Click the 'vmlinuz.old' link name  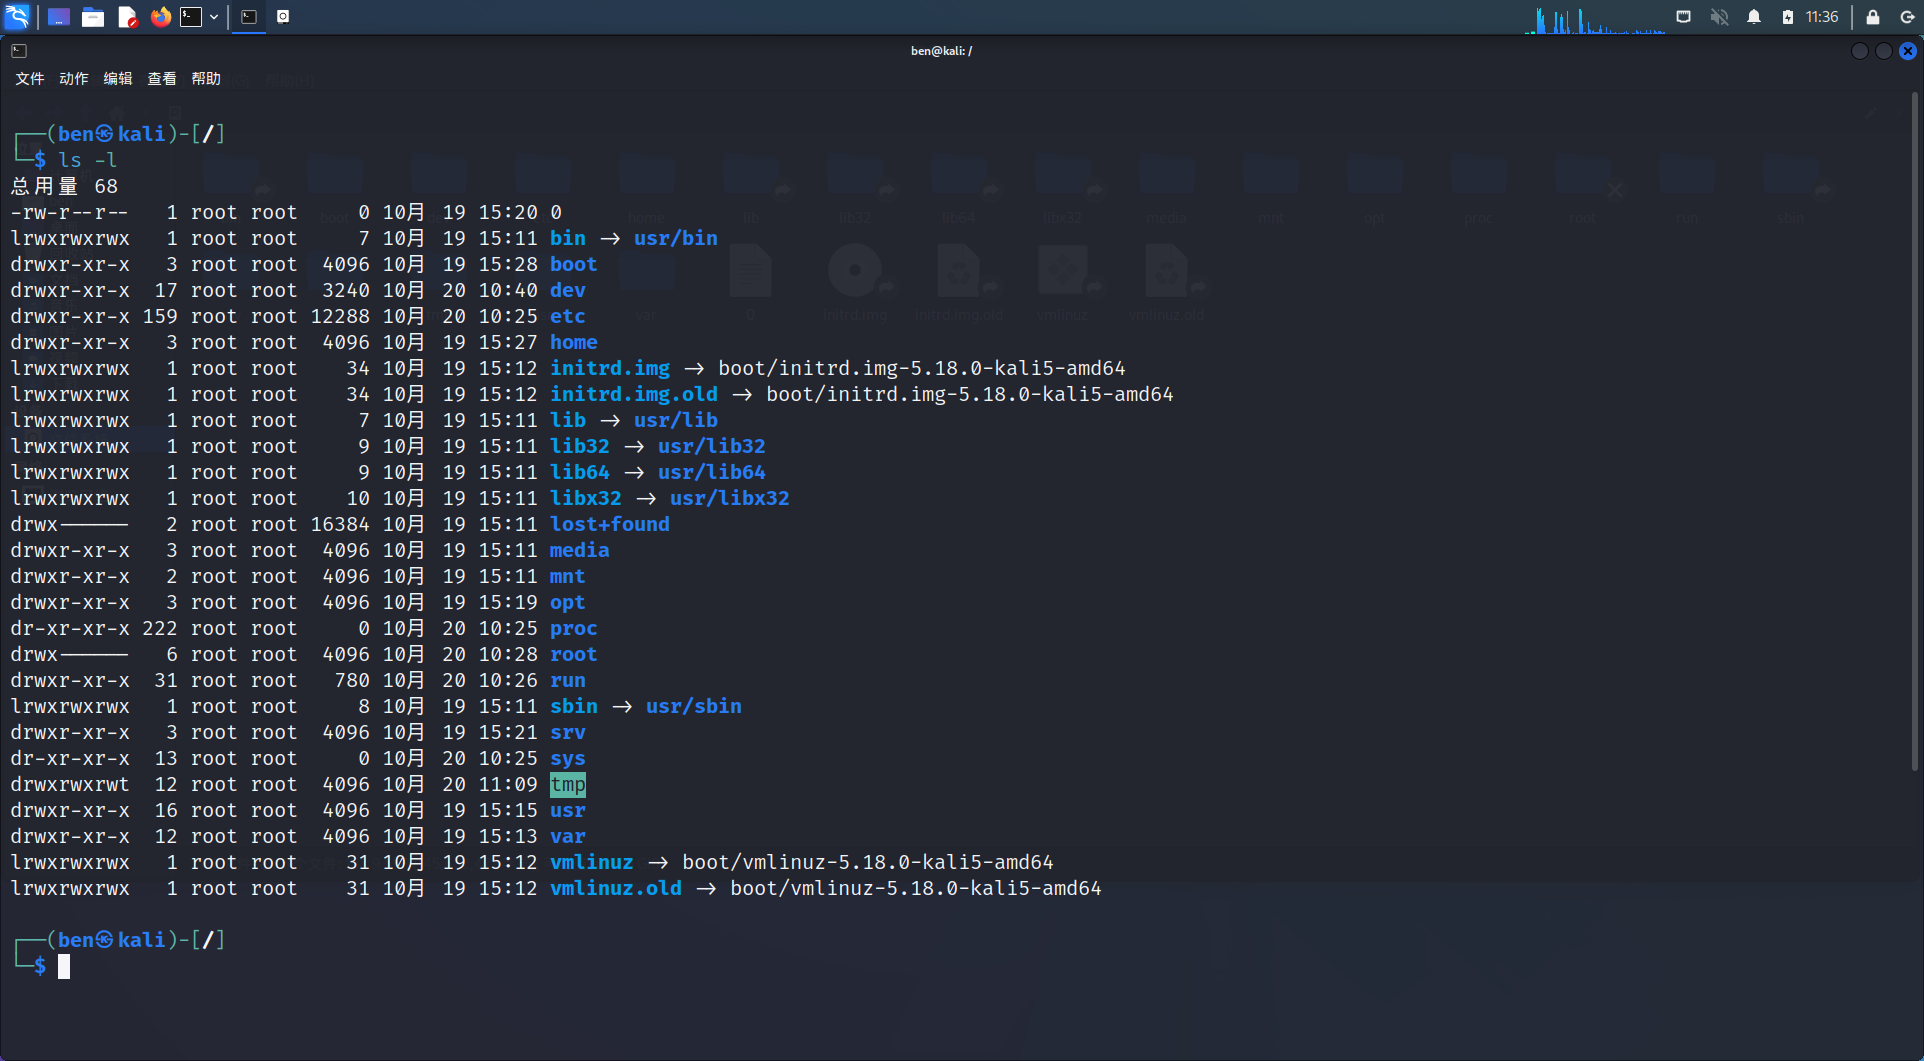tap(616, 888)
